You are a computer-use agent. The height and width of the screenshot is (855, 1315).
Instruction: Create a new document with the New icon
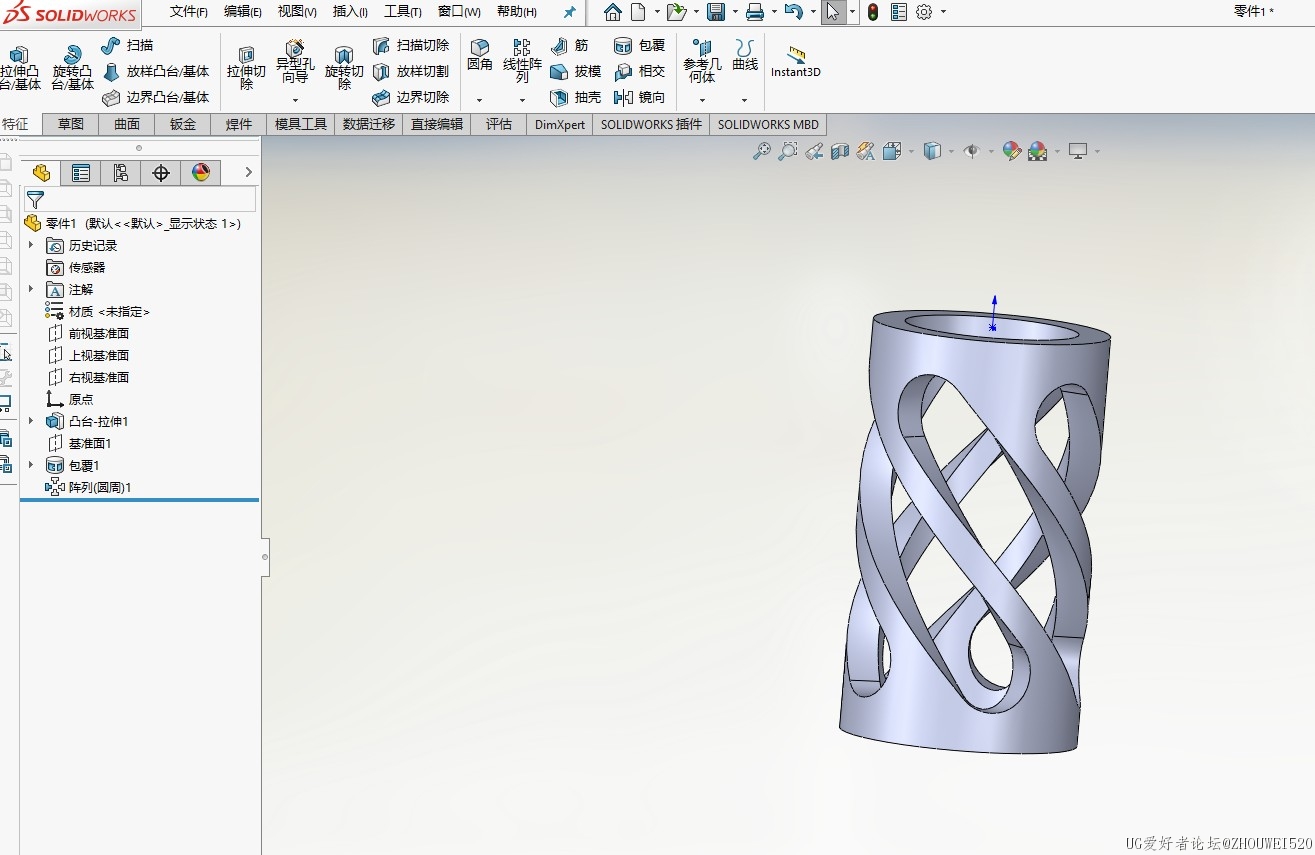click(638, 12)
